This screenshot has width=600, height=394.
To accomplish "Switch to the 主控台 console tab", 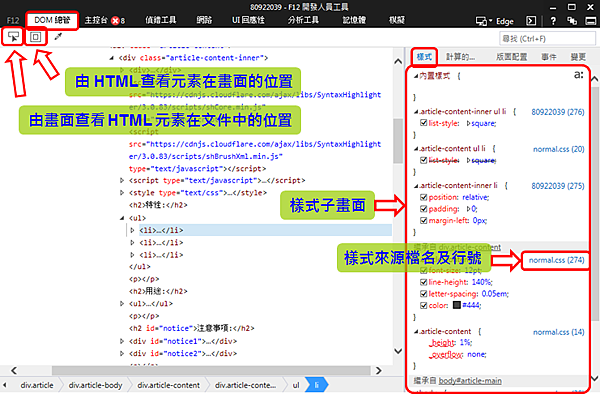I will (96, 20).
